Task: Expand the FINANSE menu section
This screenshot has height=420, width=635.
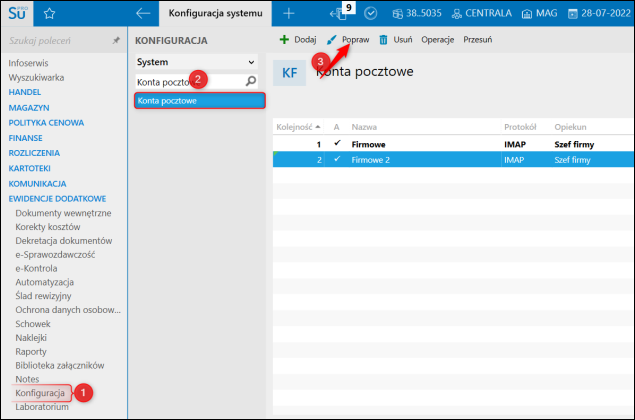Action: click(25, 138)
